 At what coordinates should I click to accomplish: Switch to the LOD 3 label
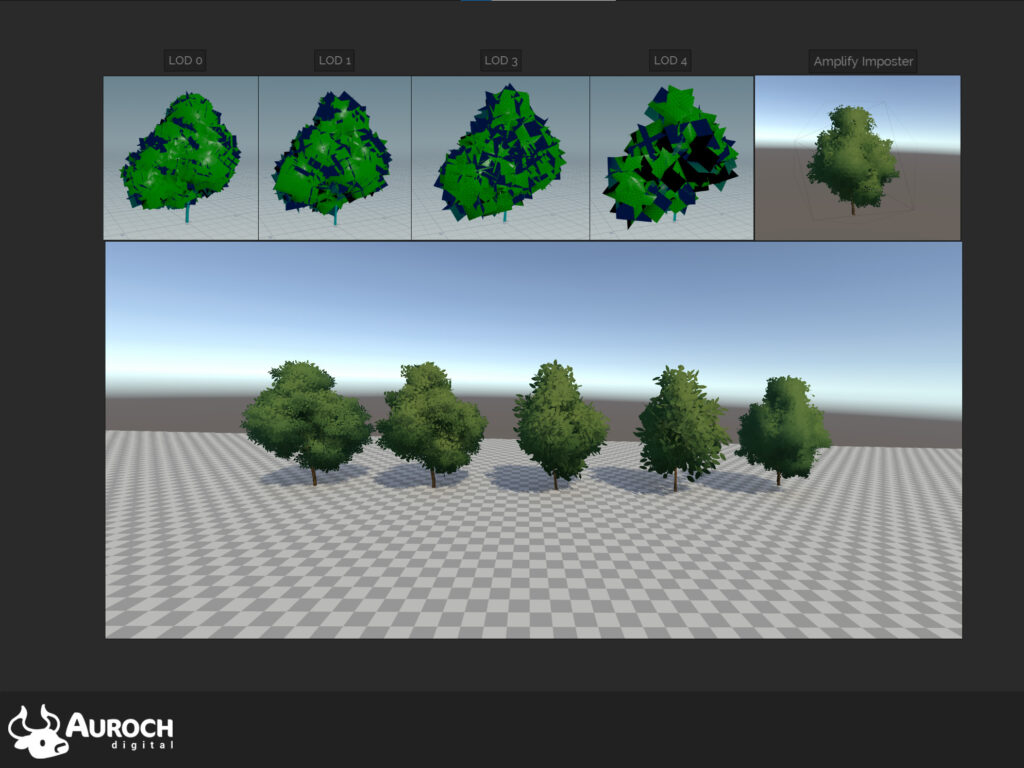[499, 61]
